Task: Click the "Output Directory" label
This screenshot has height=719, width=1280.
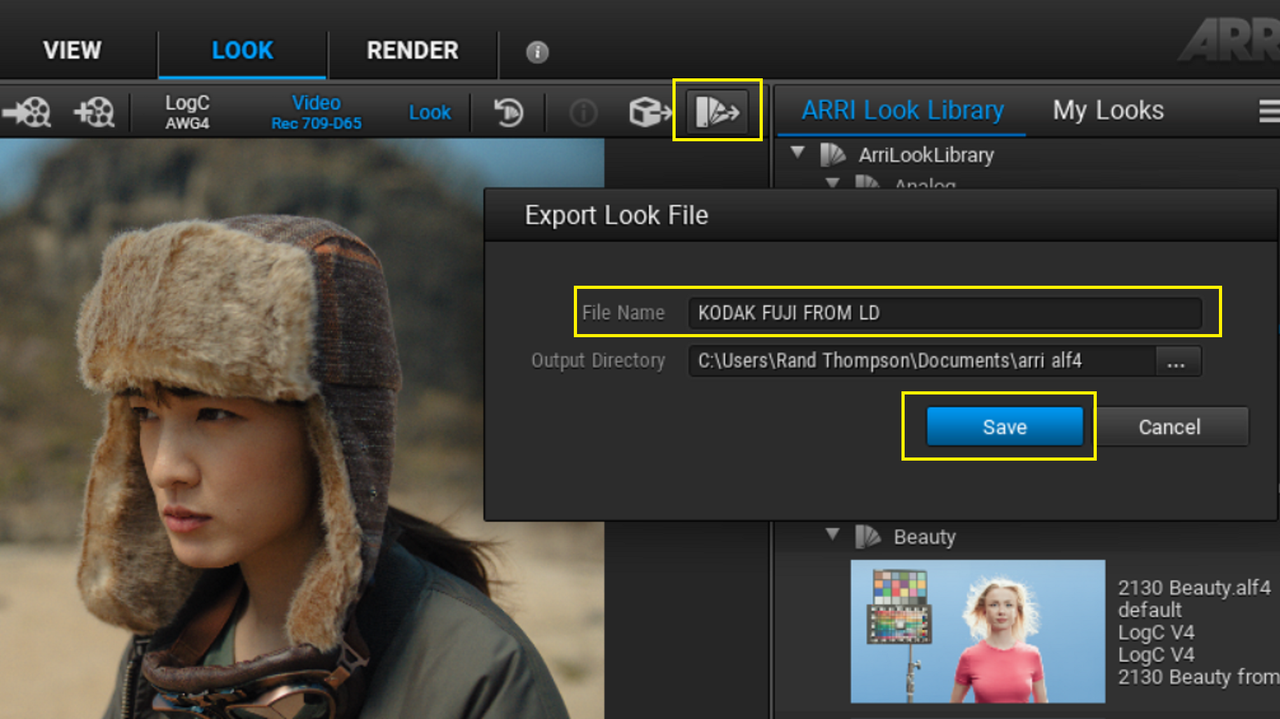Action: coord(598,361)
